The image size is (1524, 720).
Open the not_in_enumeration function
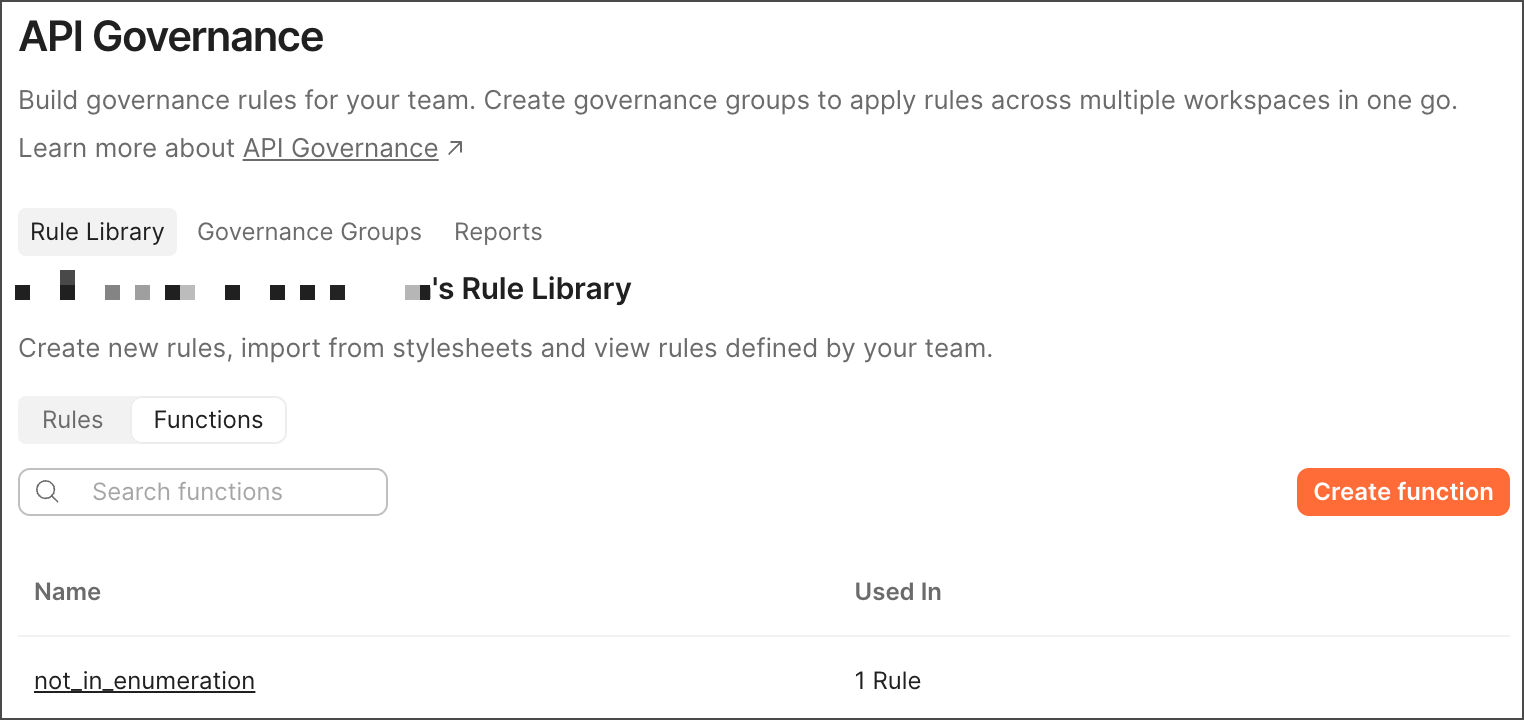144,680
